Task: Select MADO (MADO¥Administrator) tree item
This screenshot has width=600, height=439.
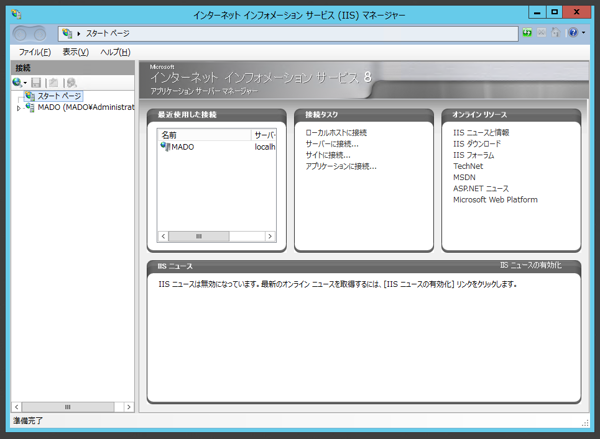Action: tap(86, 107)
